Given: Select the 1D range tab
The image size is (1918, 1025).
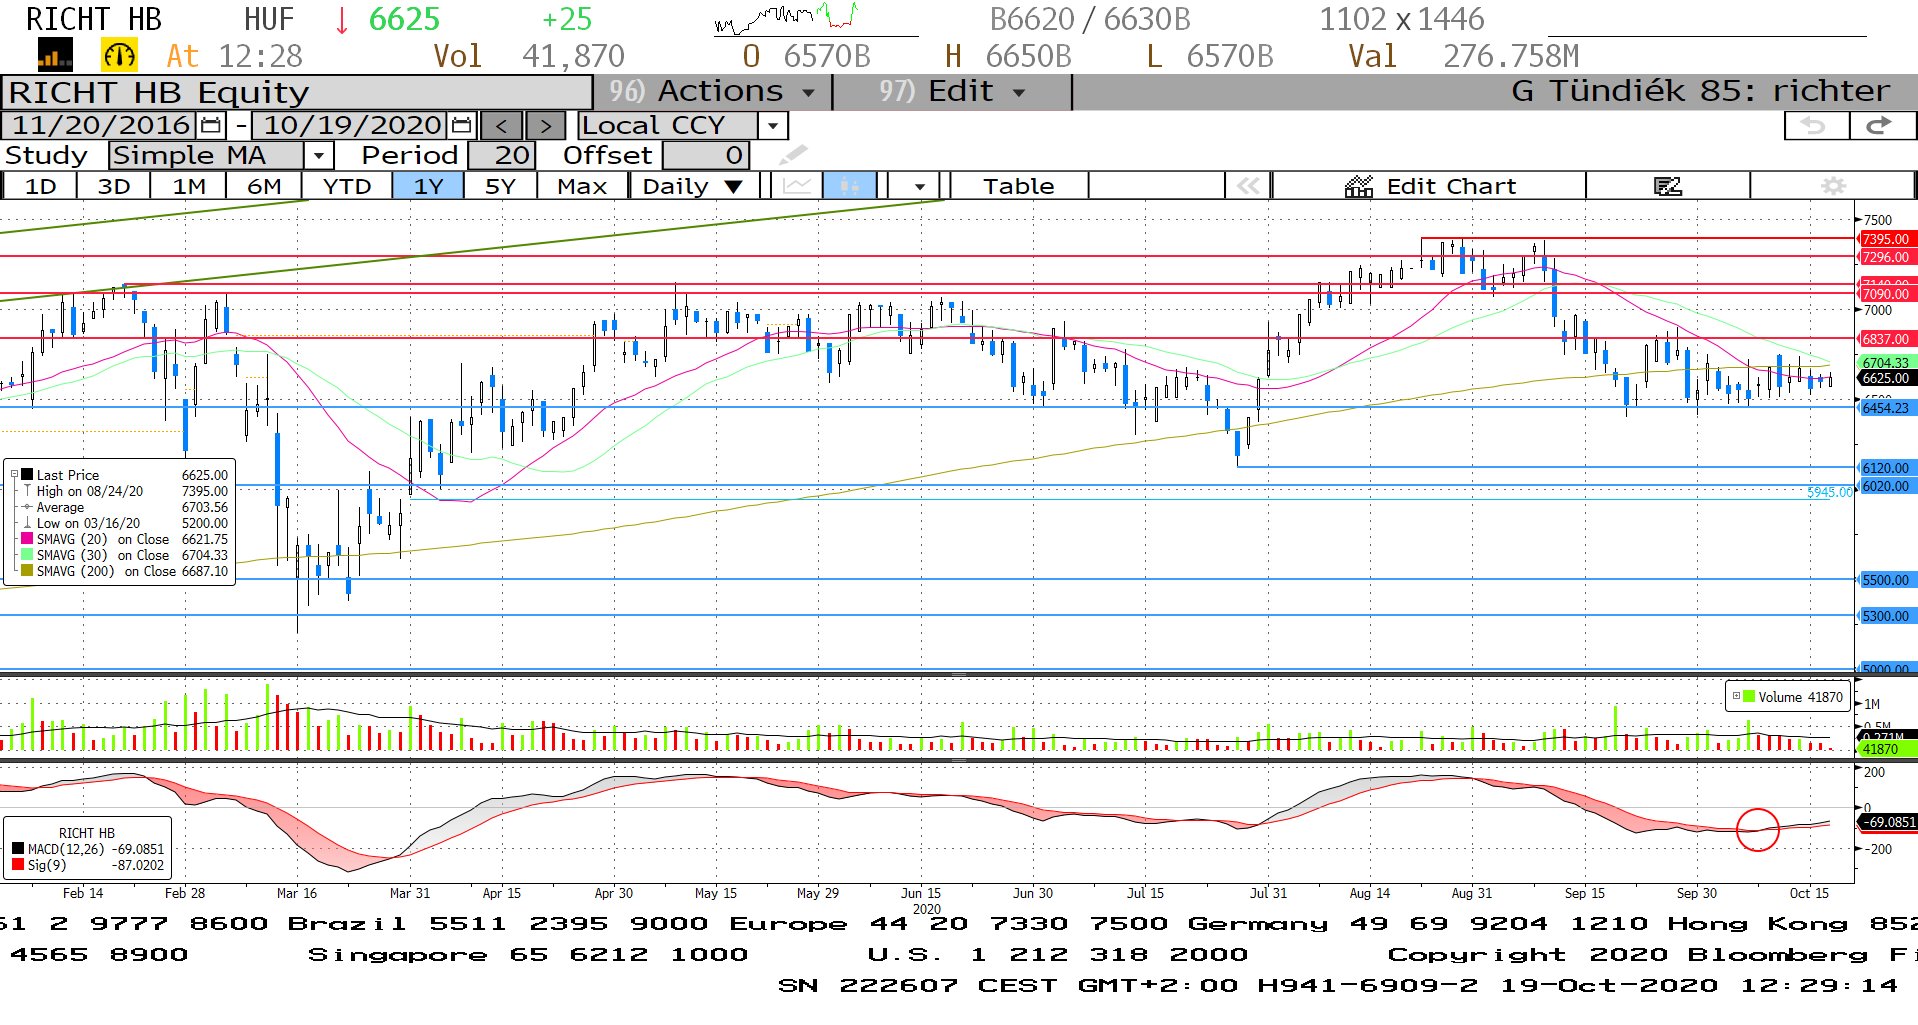Looking at the screenshot, I should (x=40, y=186).
